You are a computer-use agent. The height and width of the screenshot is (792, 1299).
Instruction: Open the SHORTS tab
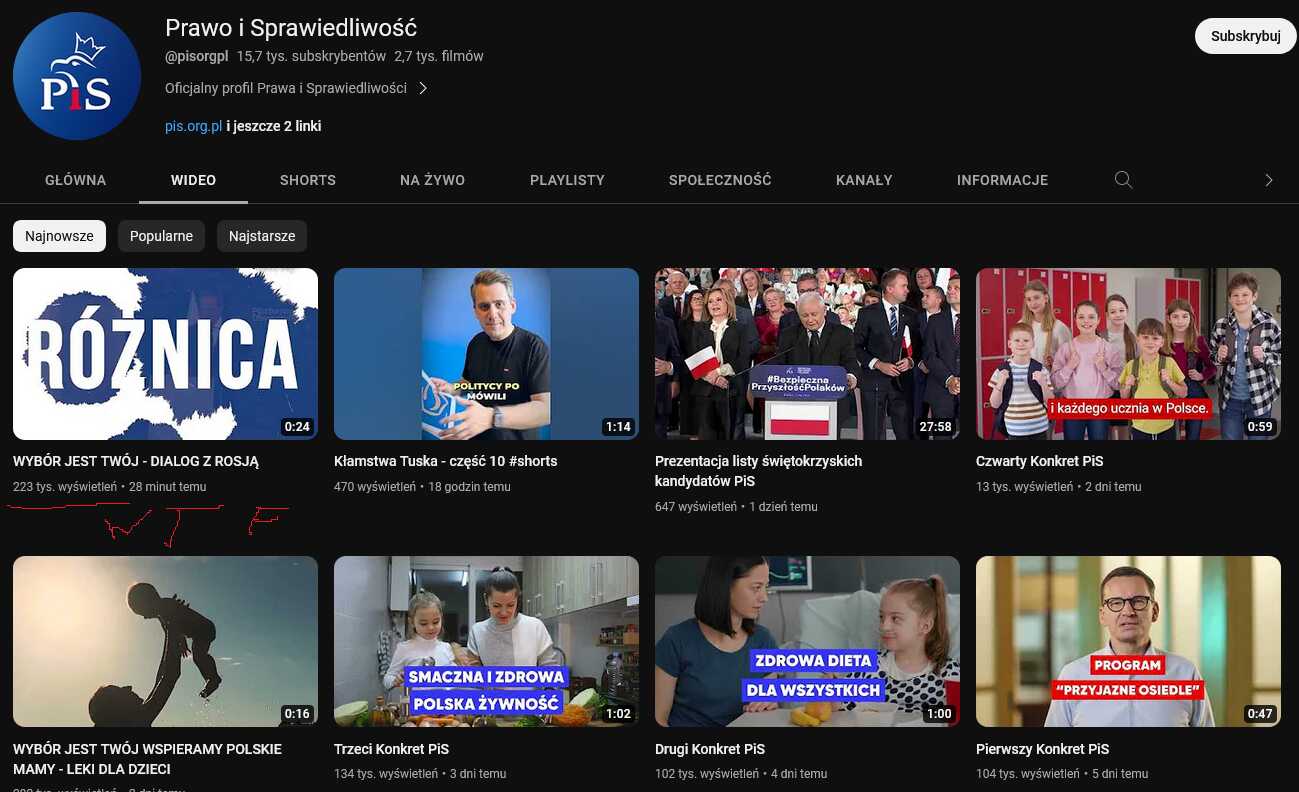pos(308,180)
